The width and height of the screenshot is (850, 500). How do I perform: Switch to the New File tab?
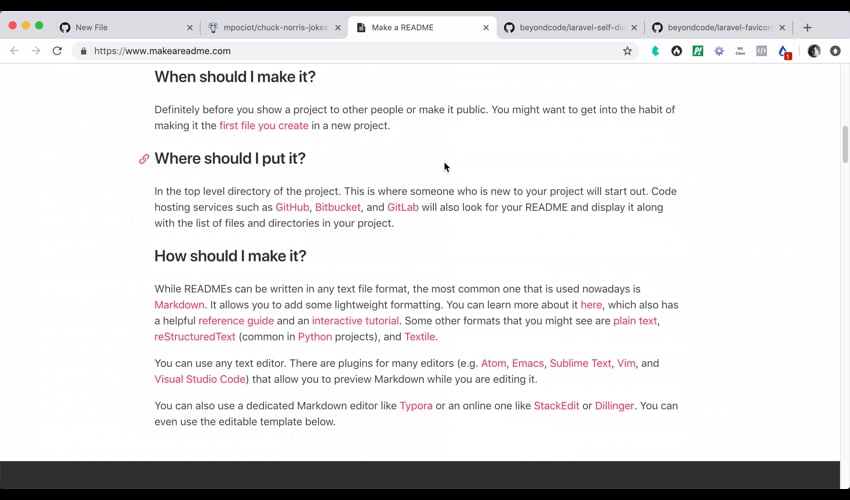point(125,28)
